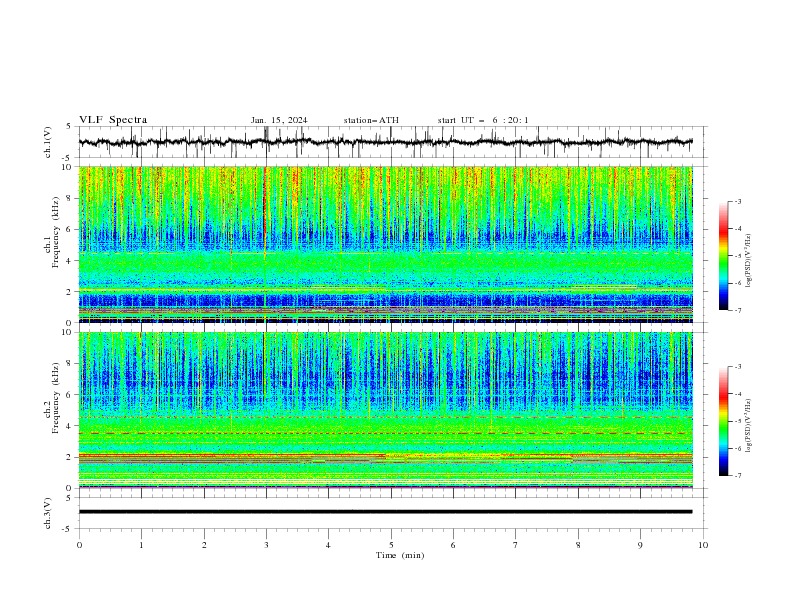Select the "4" tick on the time axis
Screen dimensions: 792x612
pyautogui.click(x=328, y=545)
